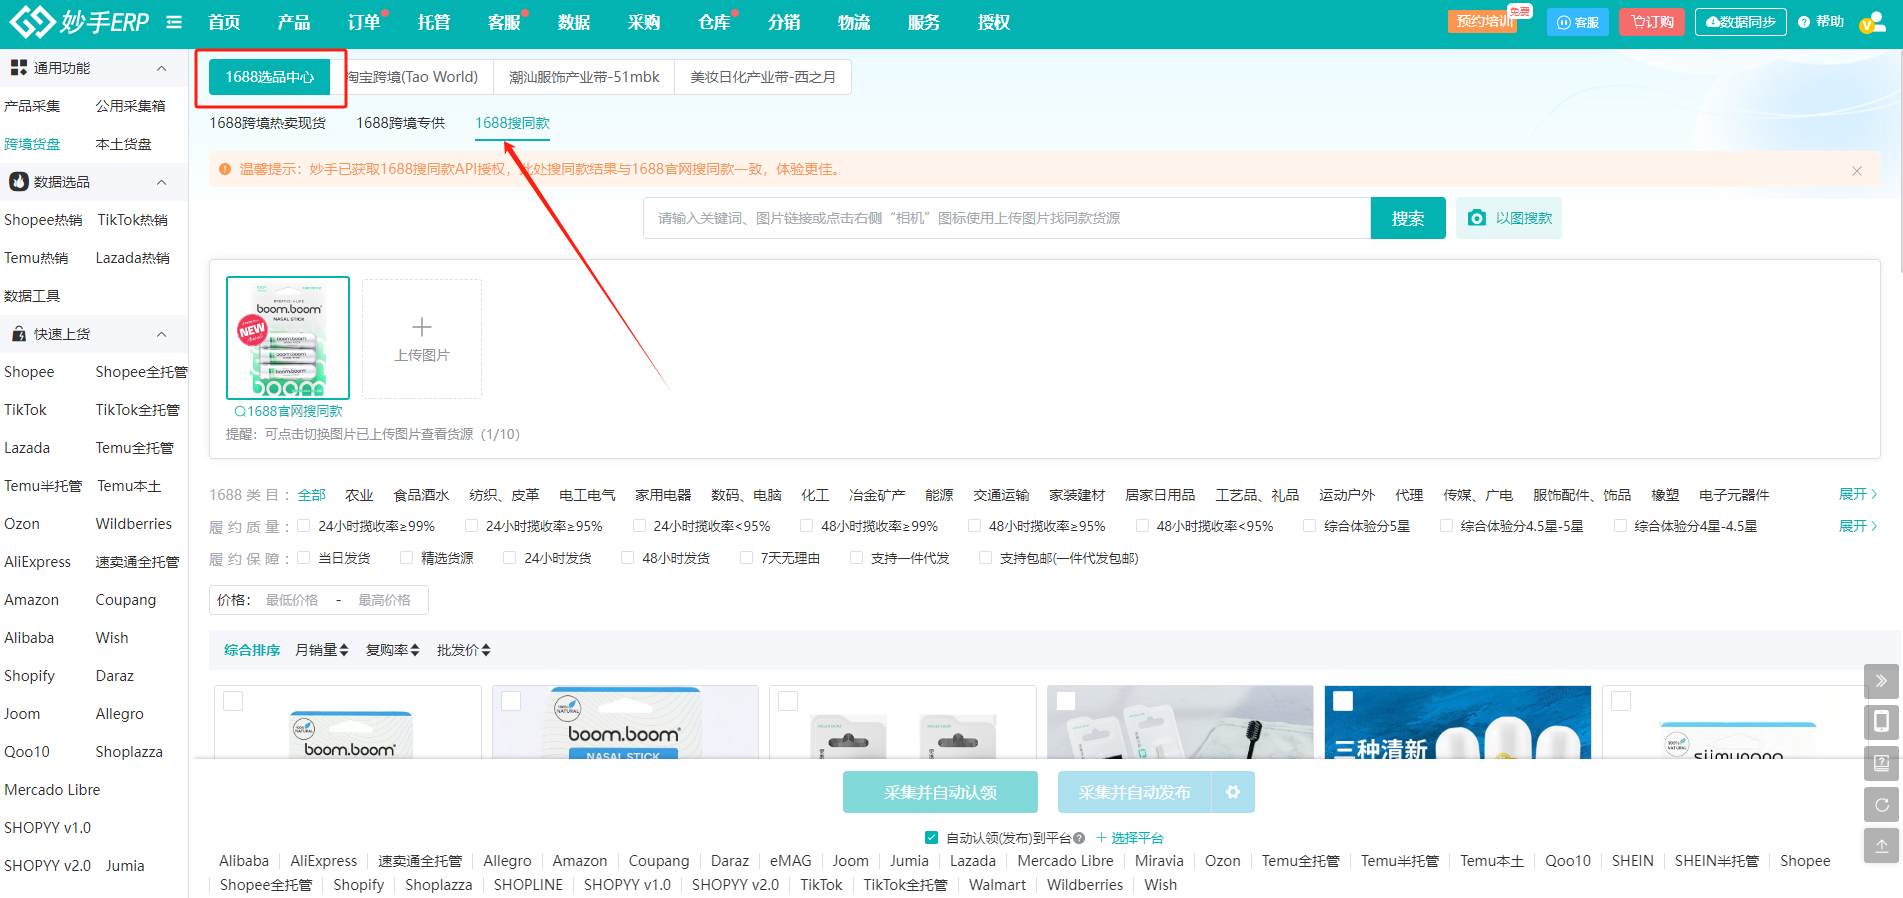Viewport: 1903px width, 898px height.
Task: Focus the keyword or image link search field
Action: tap(1007, 218)
